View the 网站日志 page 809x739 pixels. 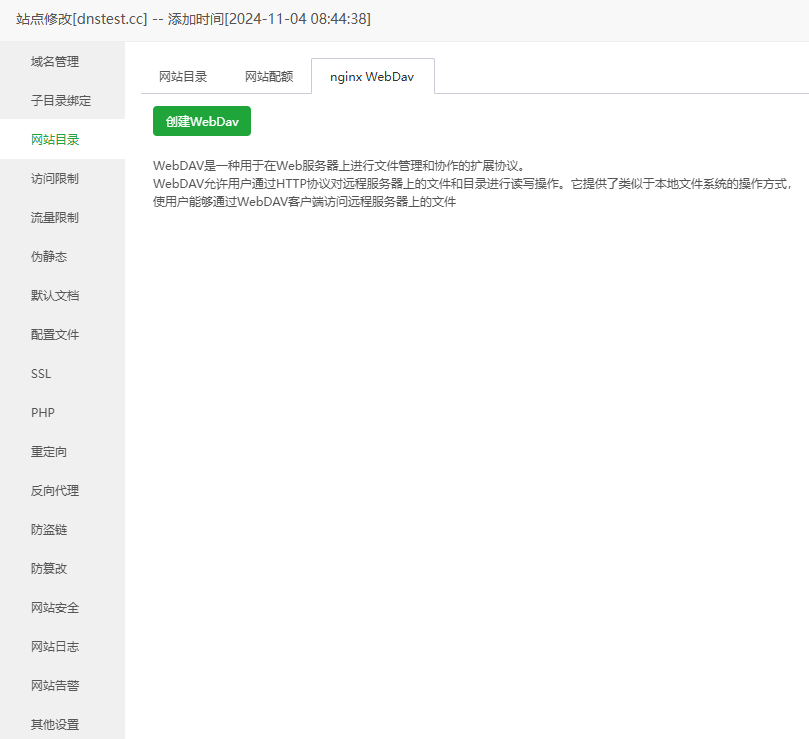pyautogui.click(x=53, y=646)
